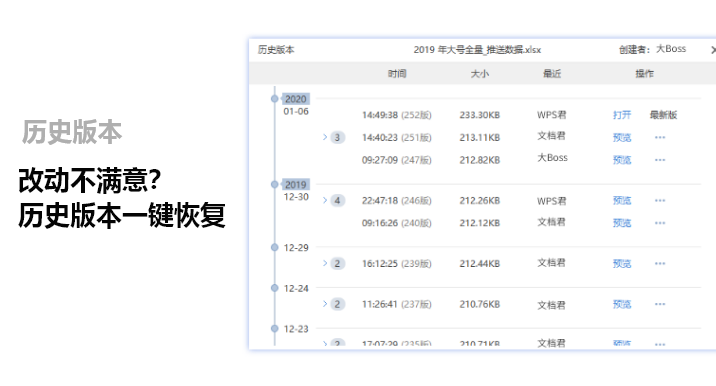Viewport: 716px width, 386px height.
Task: Open more options for the 09:27:09 version
Action: (x=660, y=160)
